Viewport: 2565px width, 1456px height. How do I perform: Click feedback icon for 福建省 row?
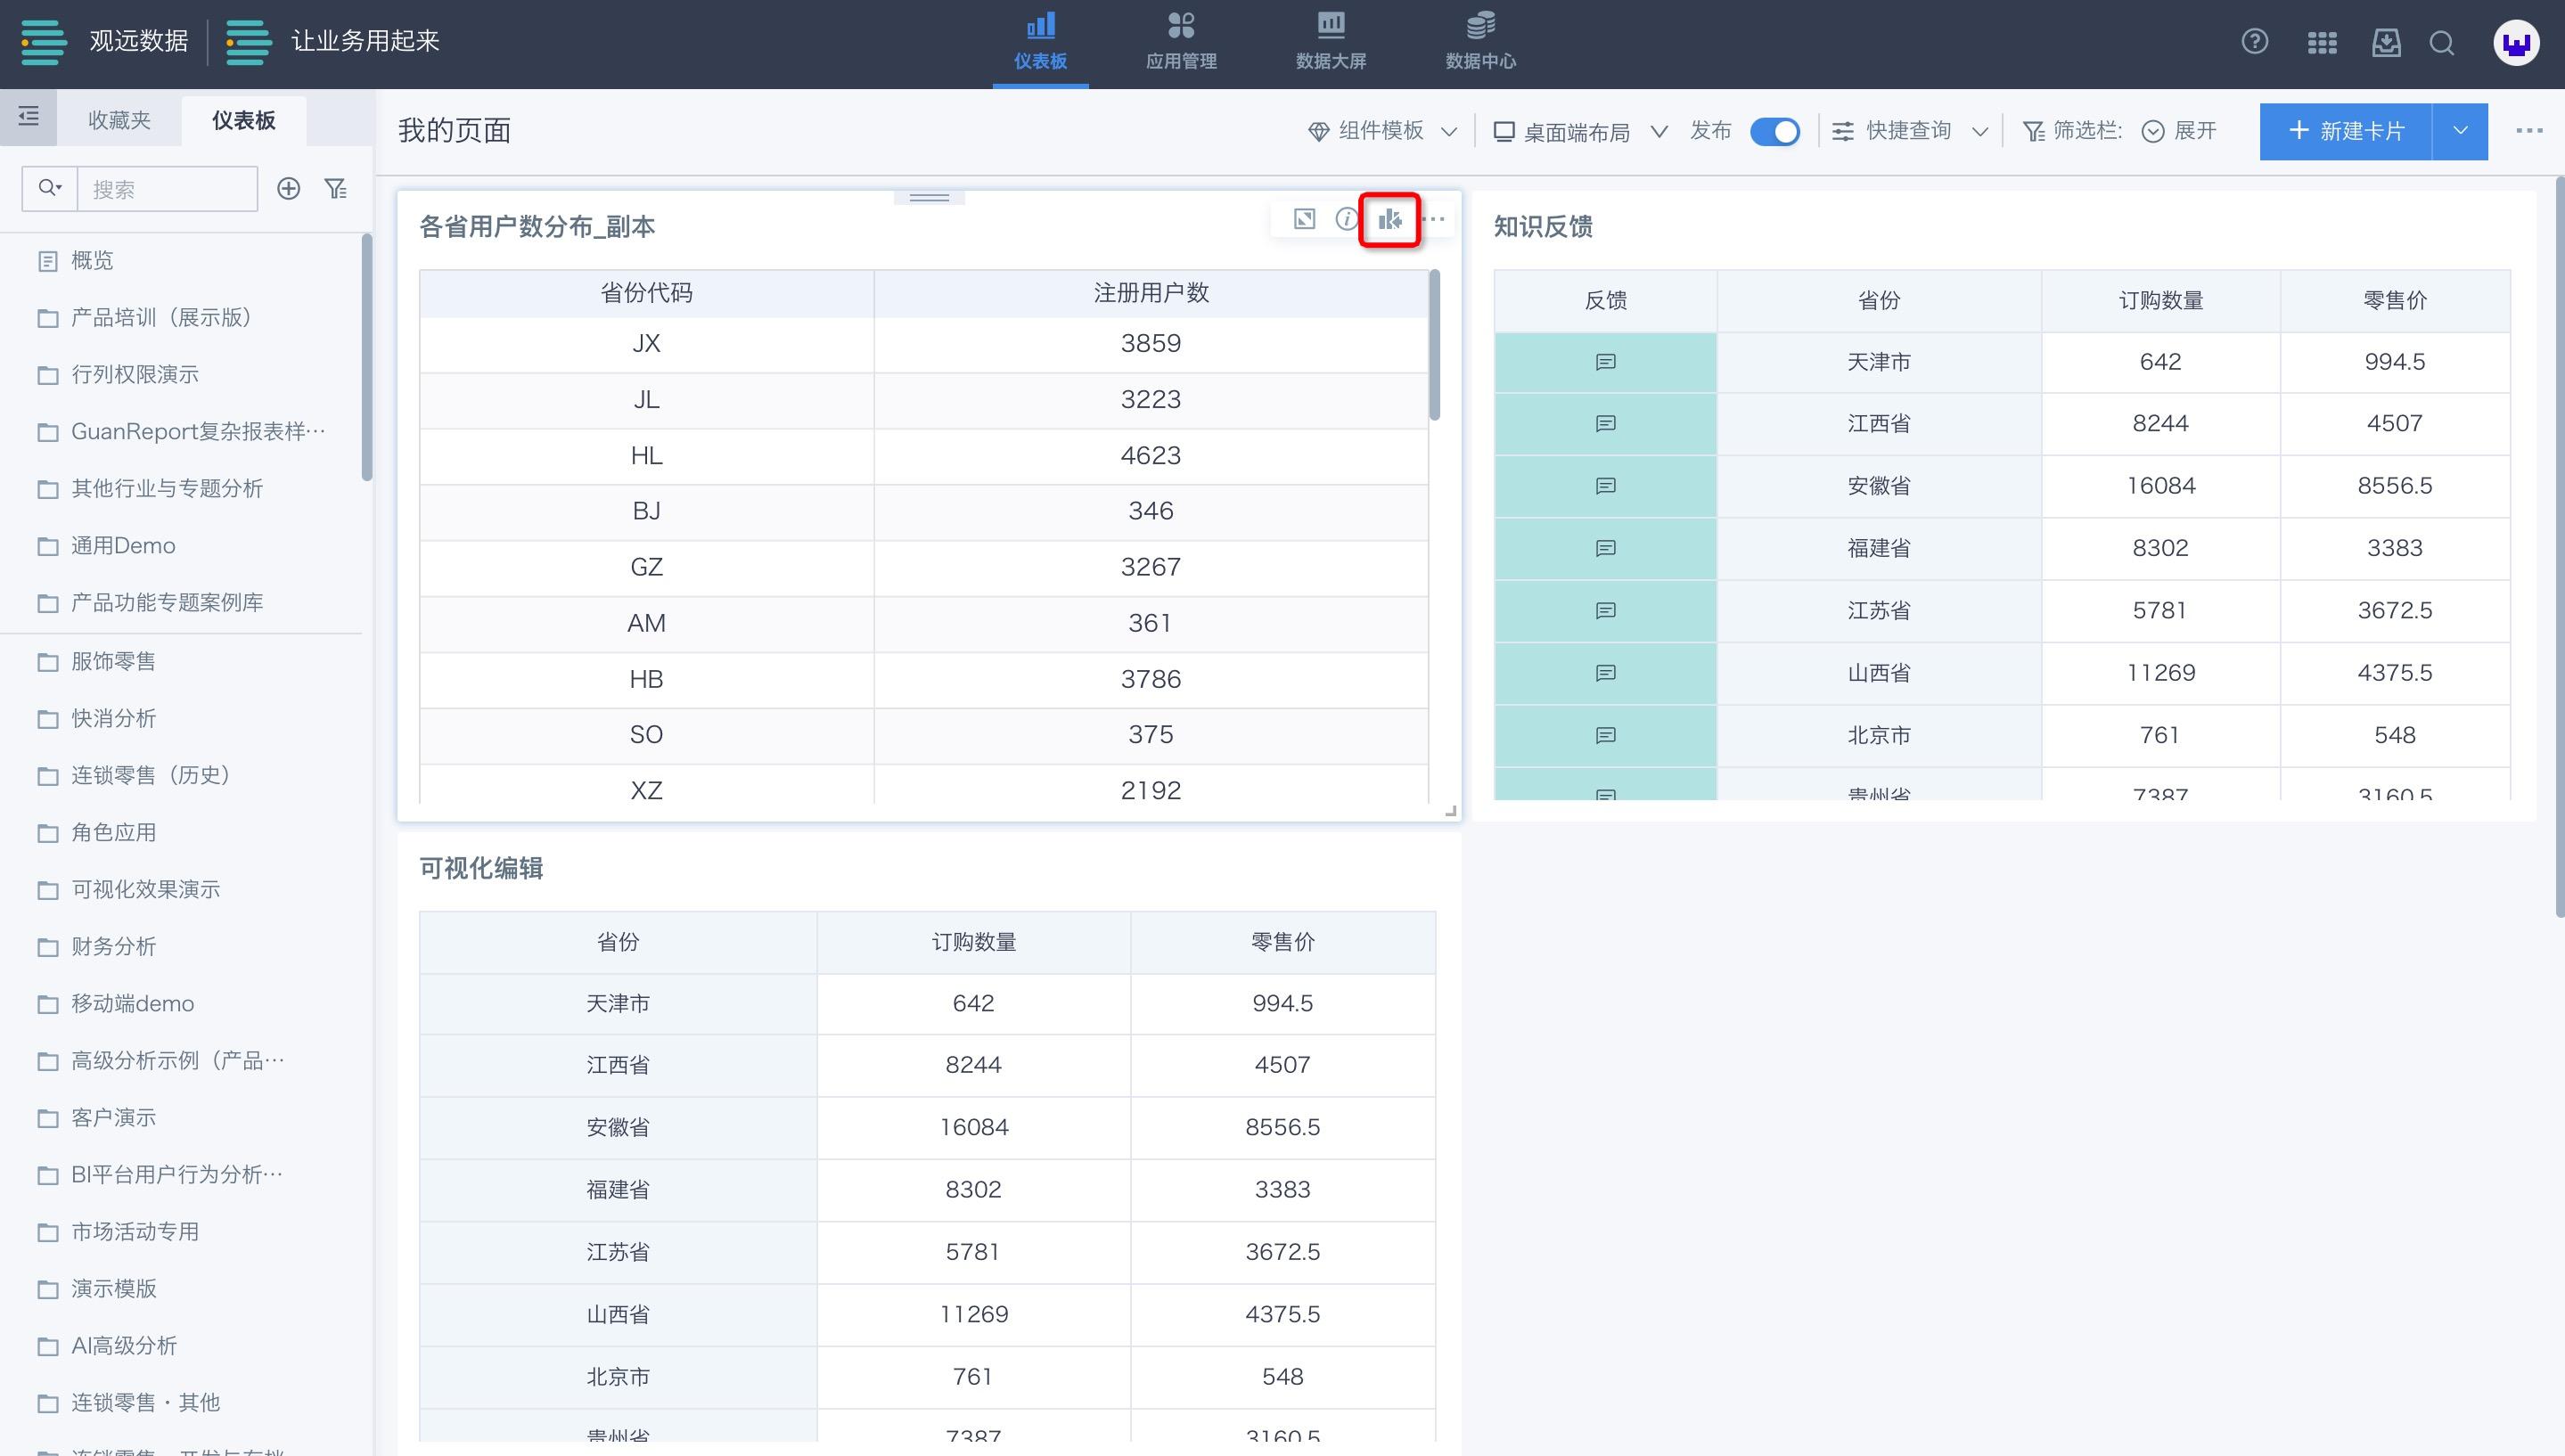point(1605,548)
